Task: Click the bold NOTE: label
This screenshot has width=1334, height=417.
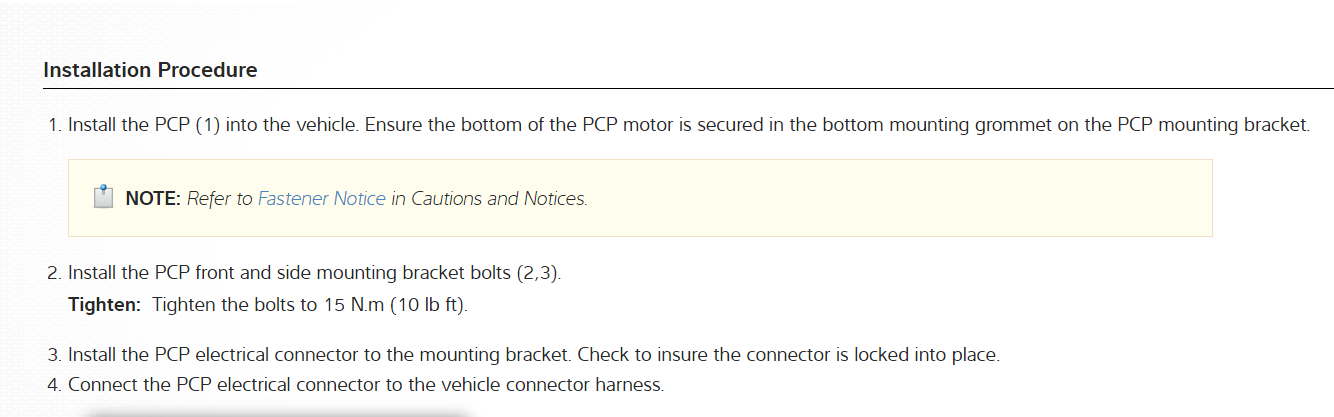Action: pyautogui.click(x=153, y=199)
